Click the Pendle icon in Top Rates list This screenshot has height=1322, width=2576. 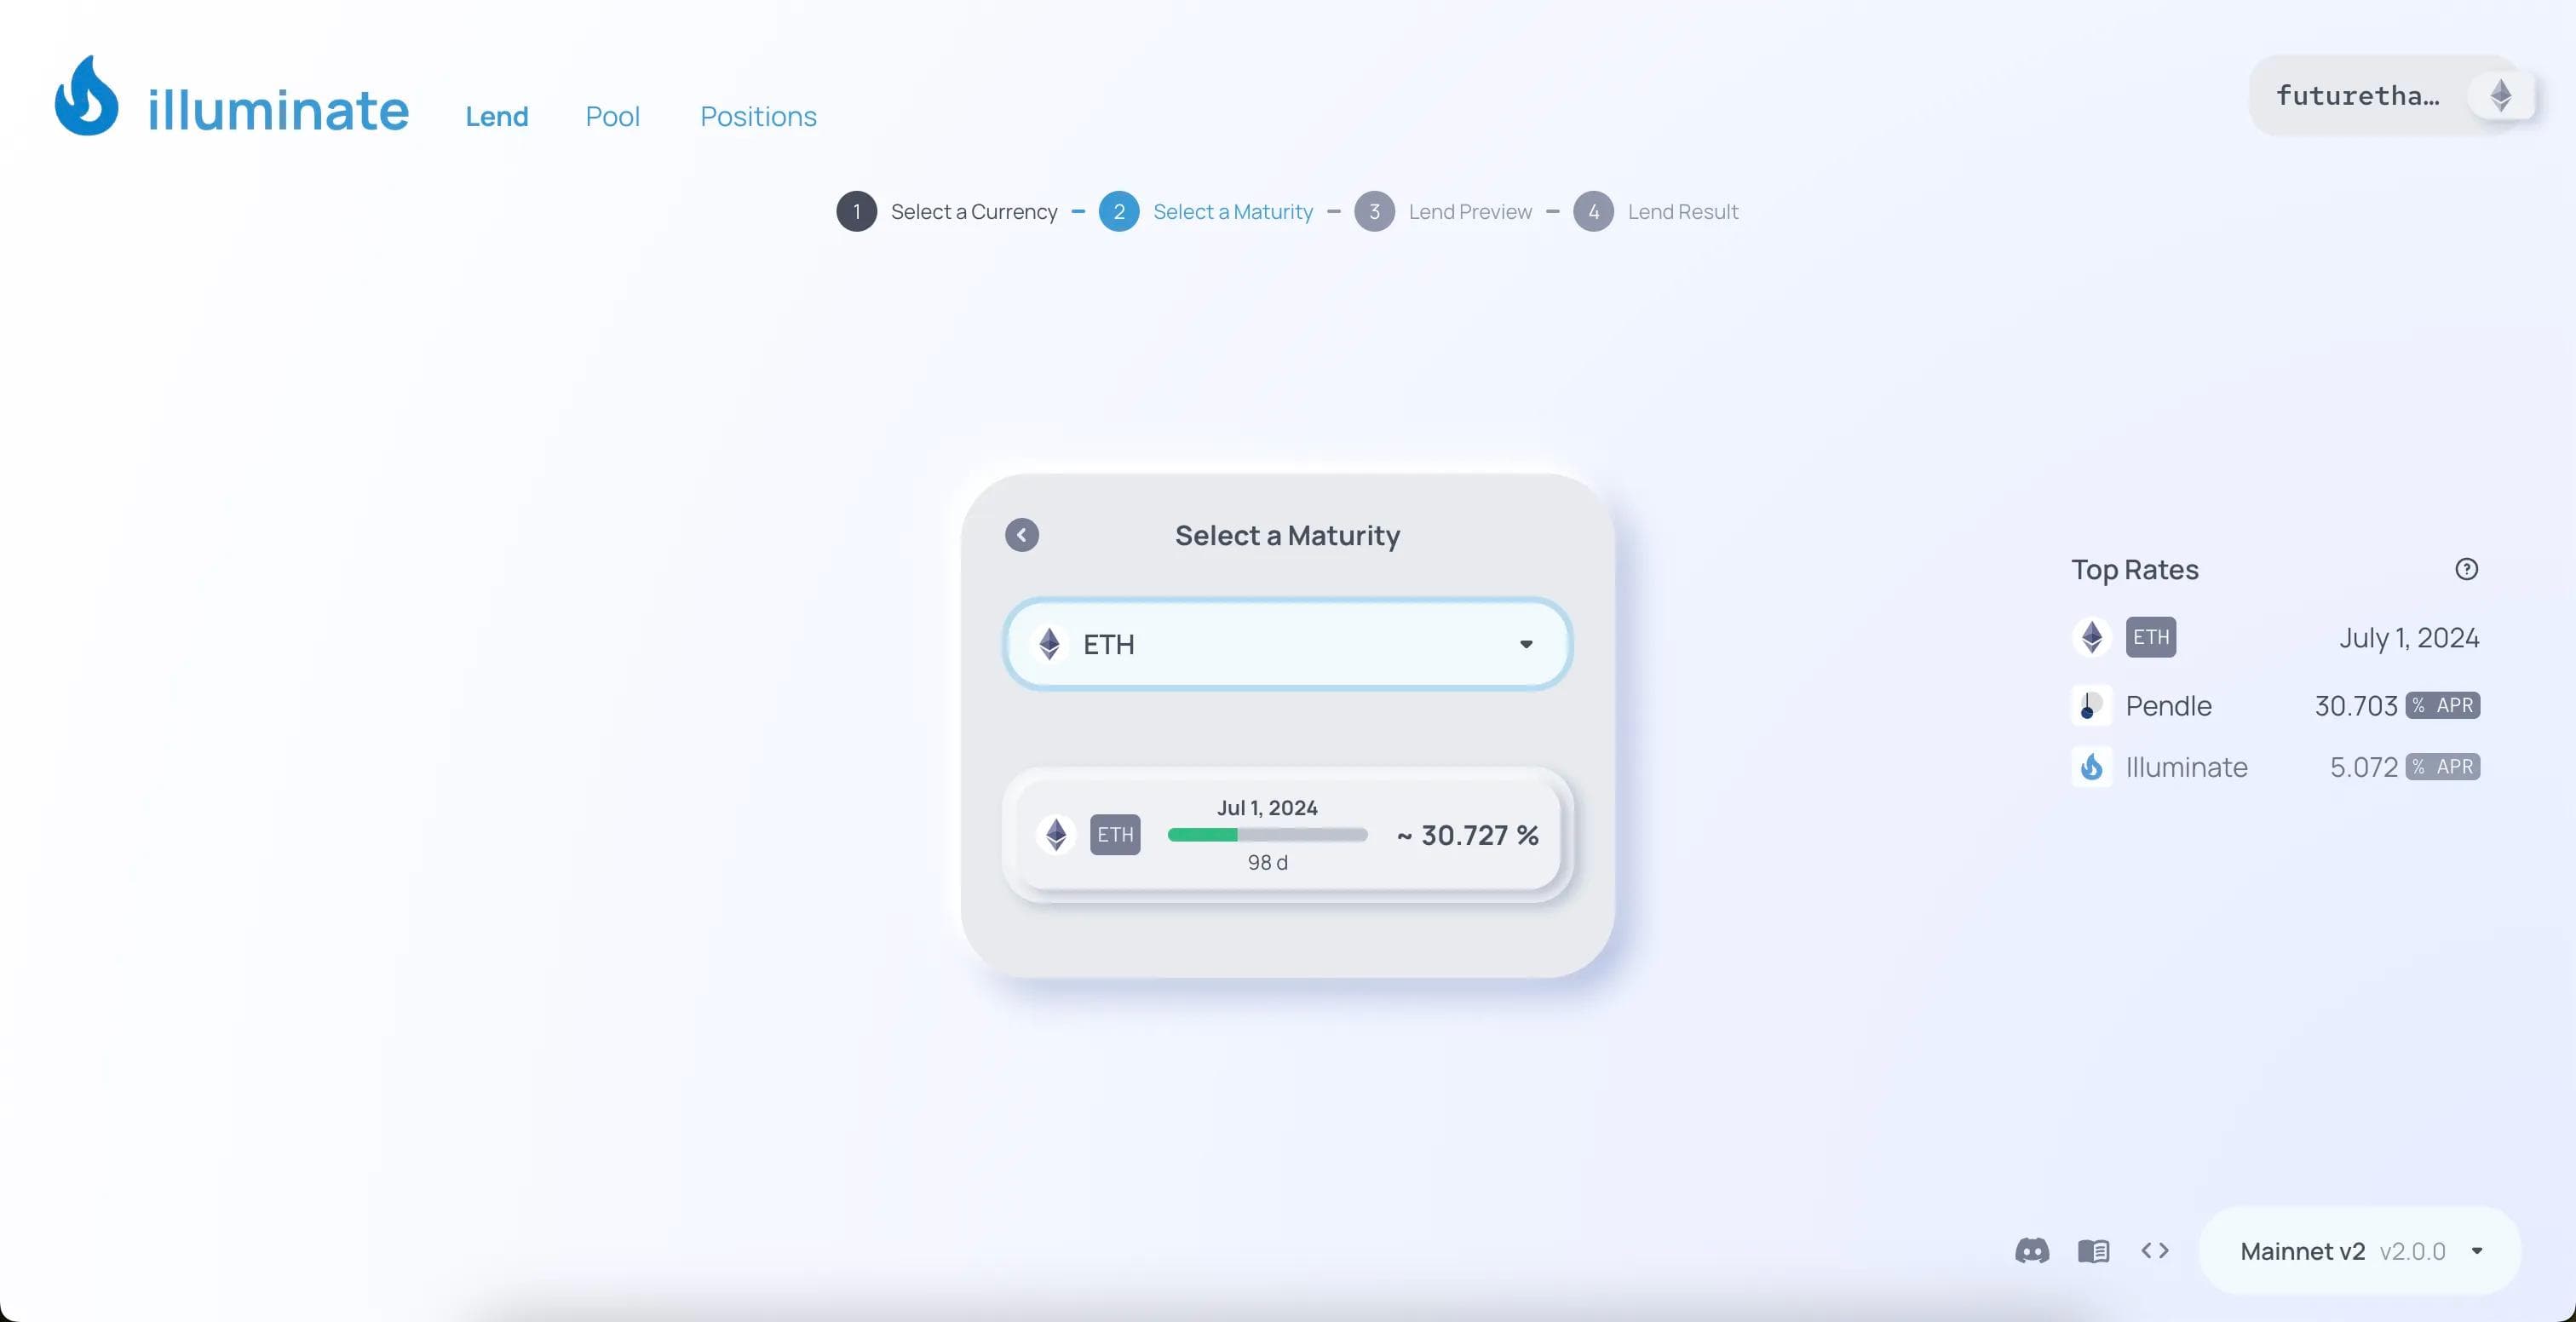click(x=2090, y=704)
